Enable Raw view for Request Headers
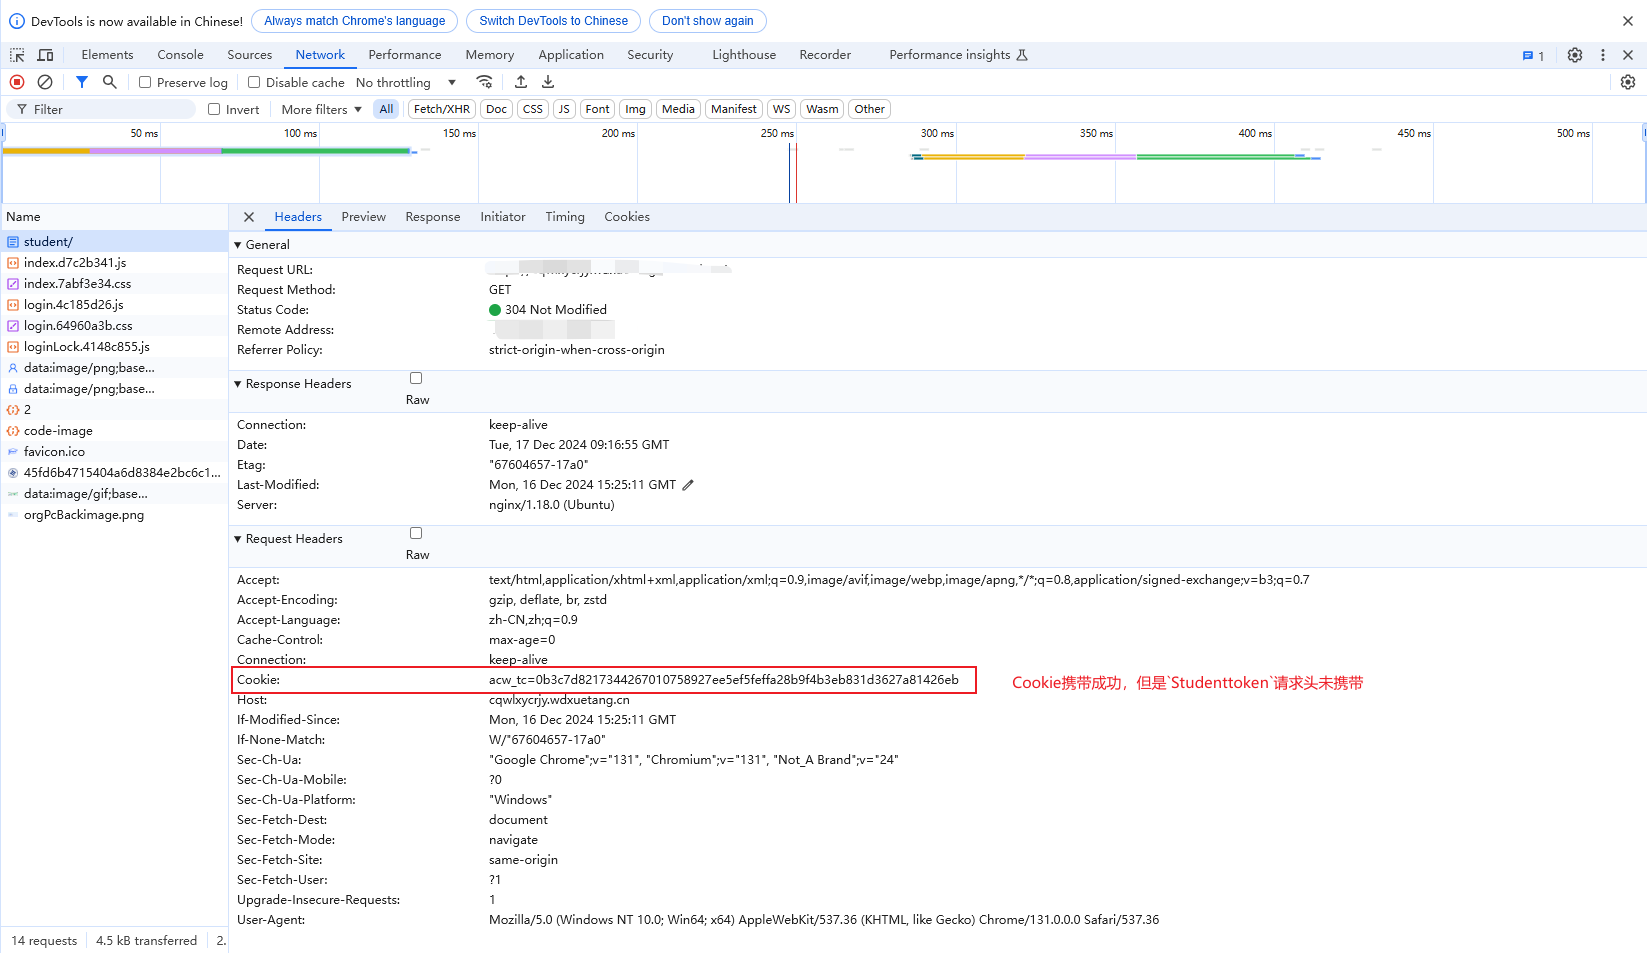This screenshot has width=1647, height=953. (x=416, y=533)
